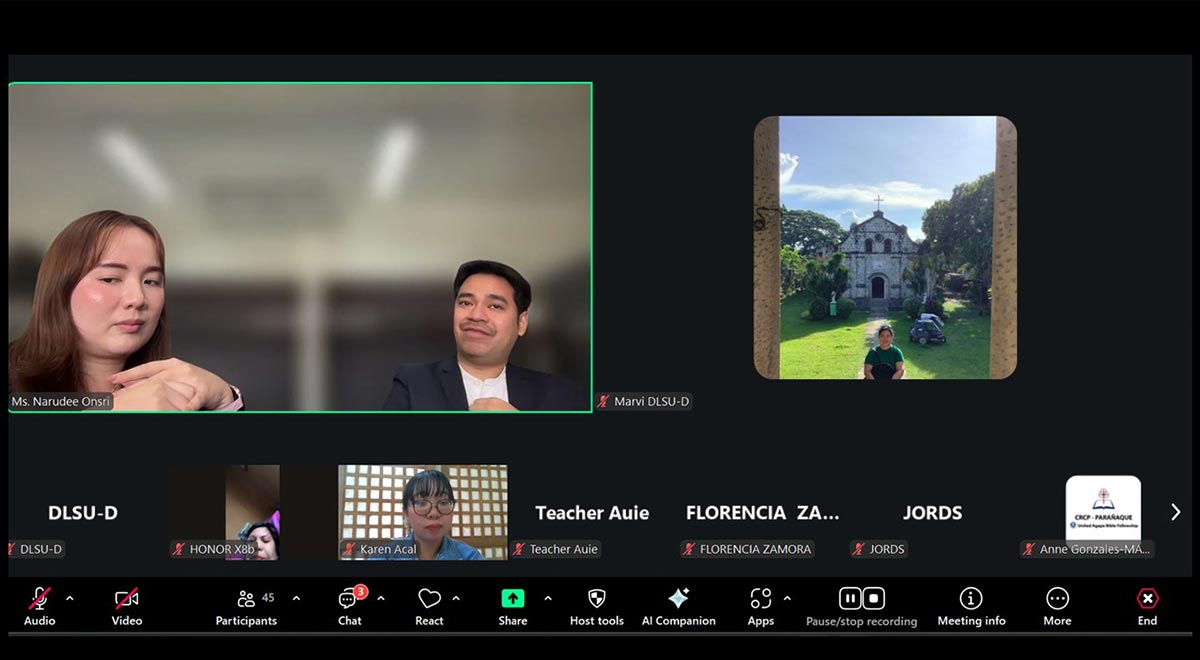Select Karen Acal's video tile
1200x660 pixels.
(x=421, y=510)
